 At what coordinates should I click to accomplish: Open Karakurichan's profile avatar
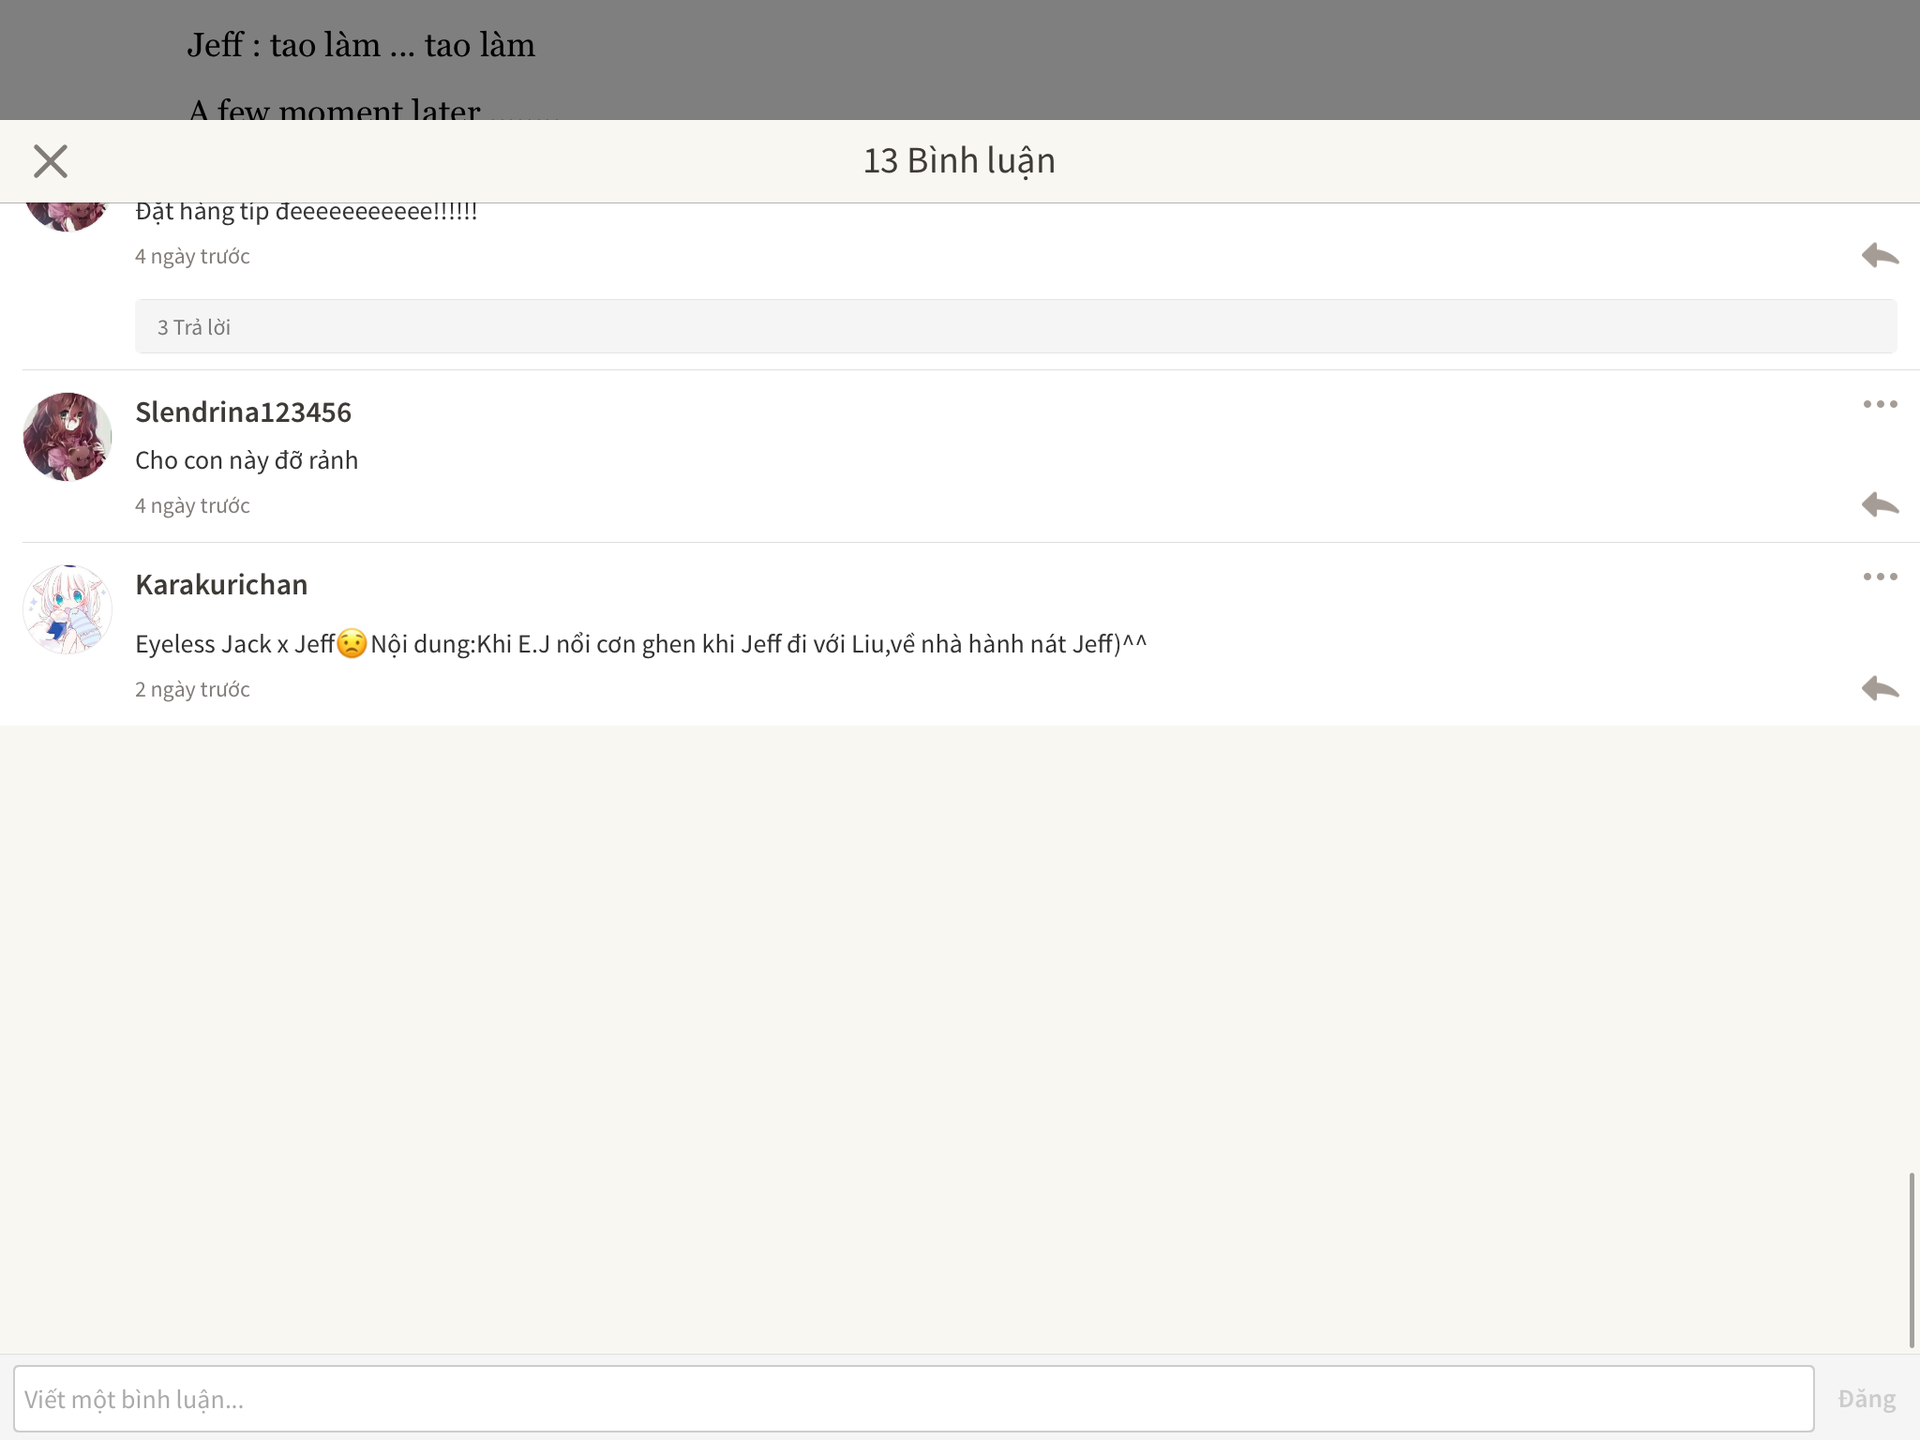pyautogui.click(x=67, y=609)
